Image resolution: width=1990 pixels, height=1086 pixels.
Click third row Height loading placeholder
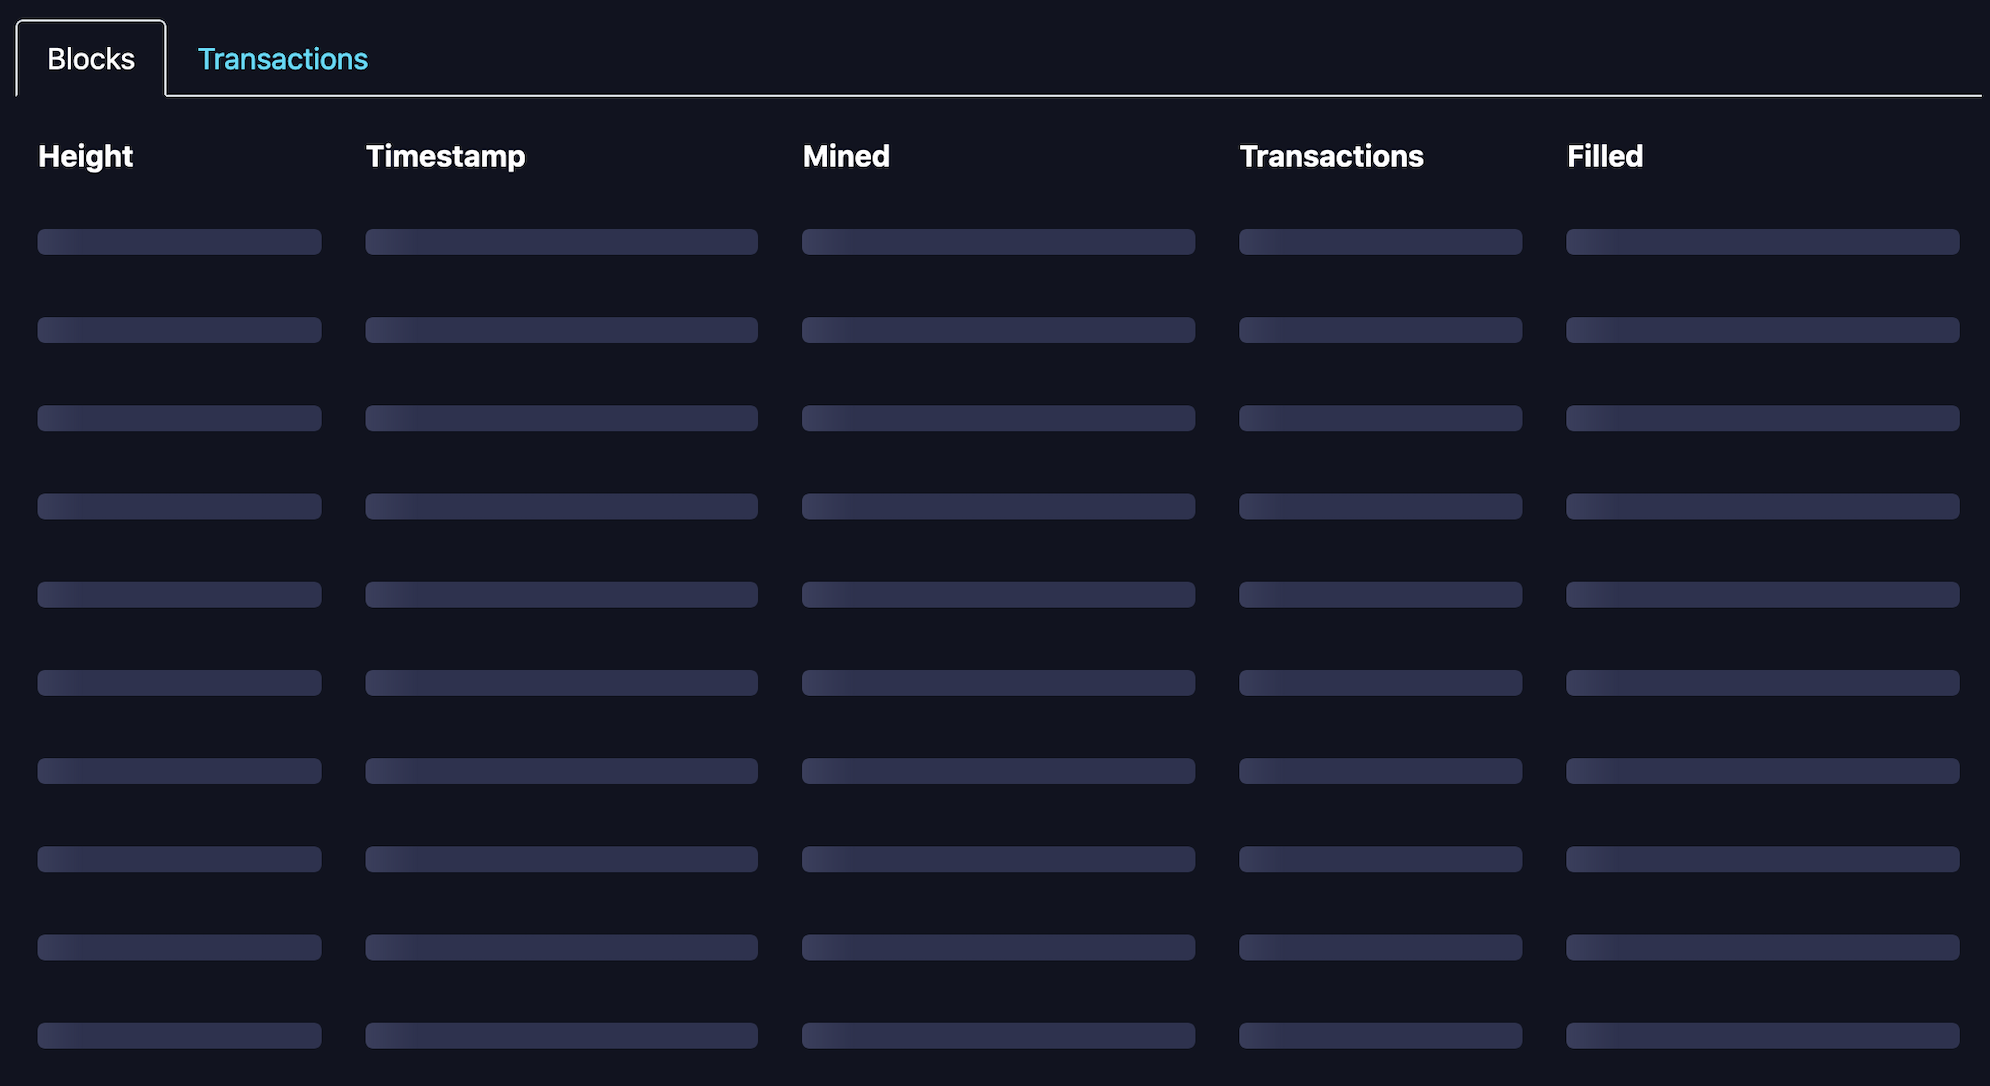[x=179, y=418]
